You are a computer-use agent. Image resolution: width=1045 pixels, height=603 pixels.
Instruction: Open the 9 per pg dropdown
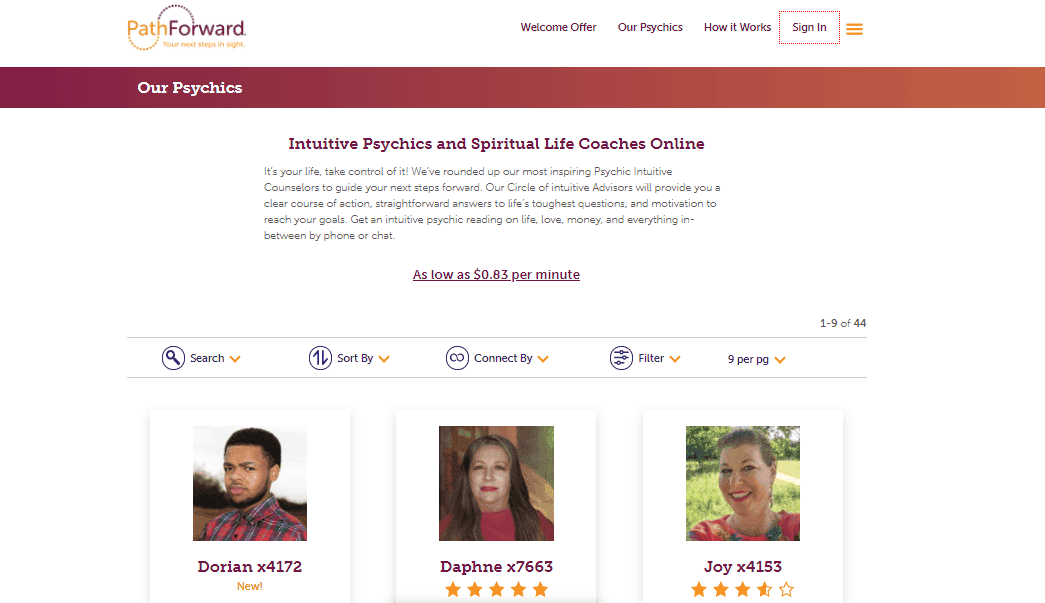point(756,359)
